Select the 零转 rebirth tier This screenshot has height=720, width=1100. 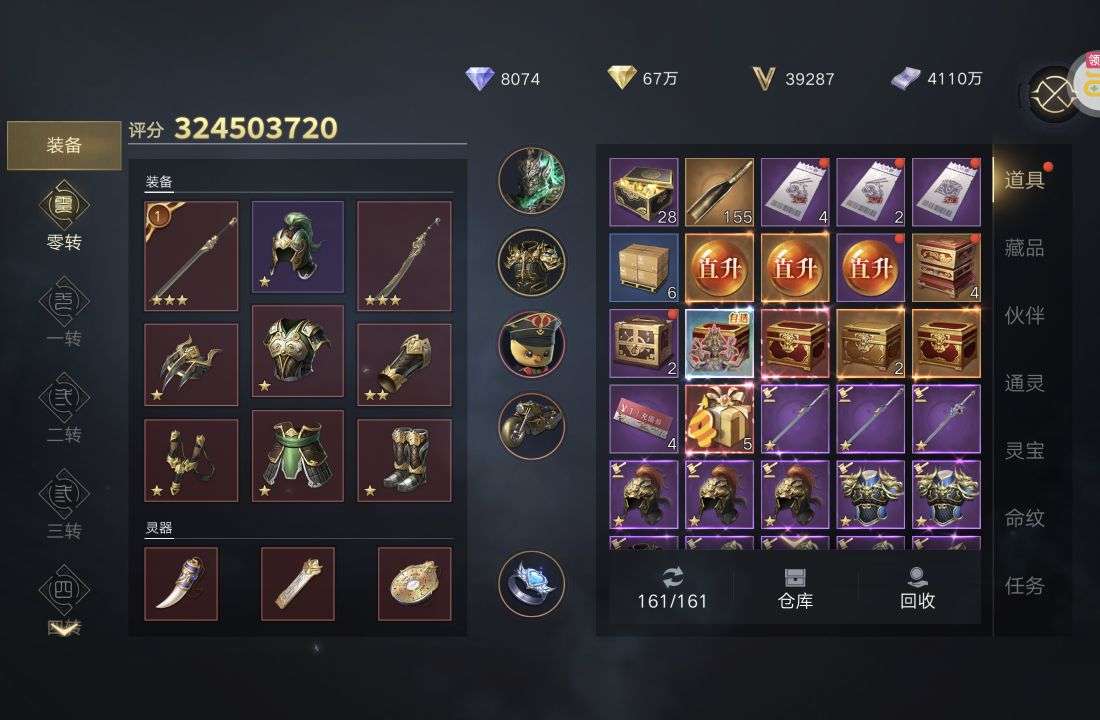(64, 215)
